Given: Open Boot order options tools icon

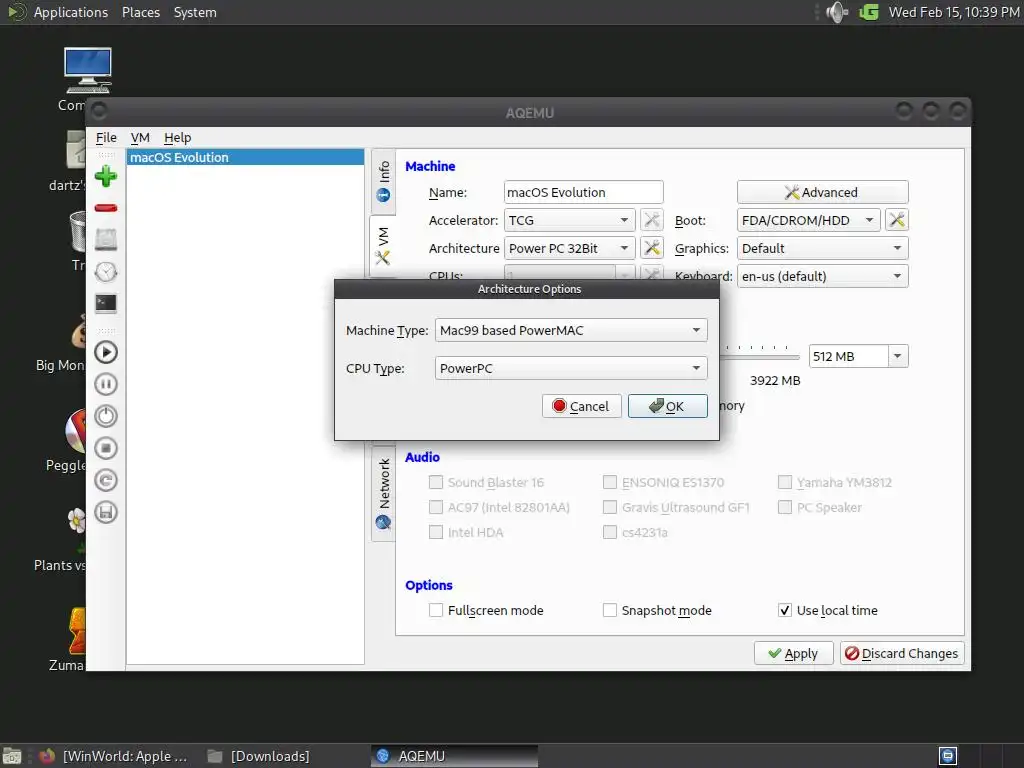Looking at the screenshot, I should [x=897, y=220].
